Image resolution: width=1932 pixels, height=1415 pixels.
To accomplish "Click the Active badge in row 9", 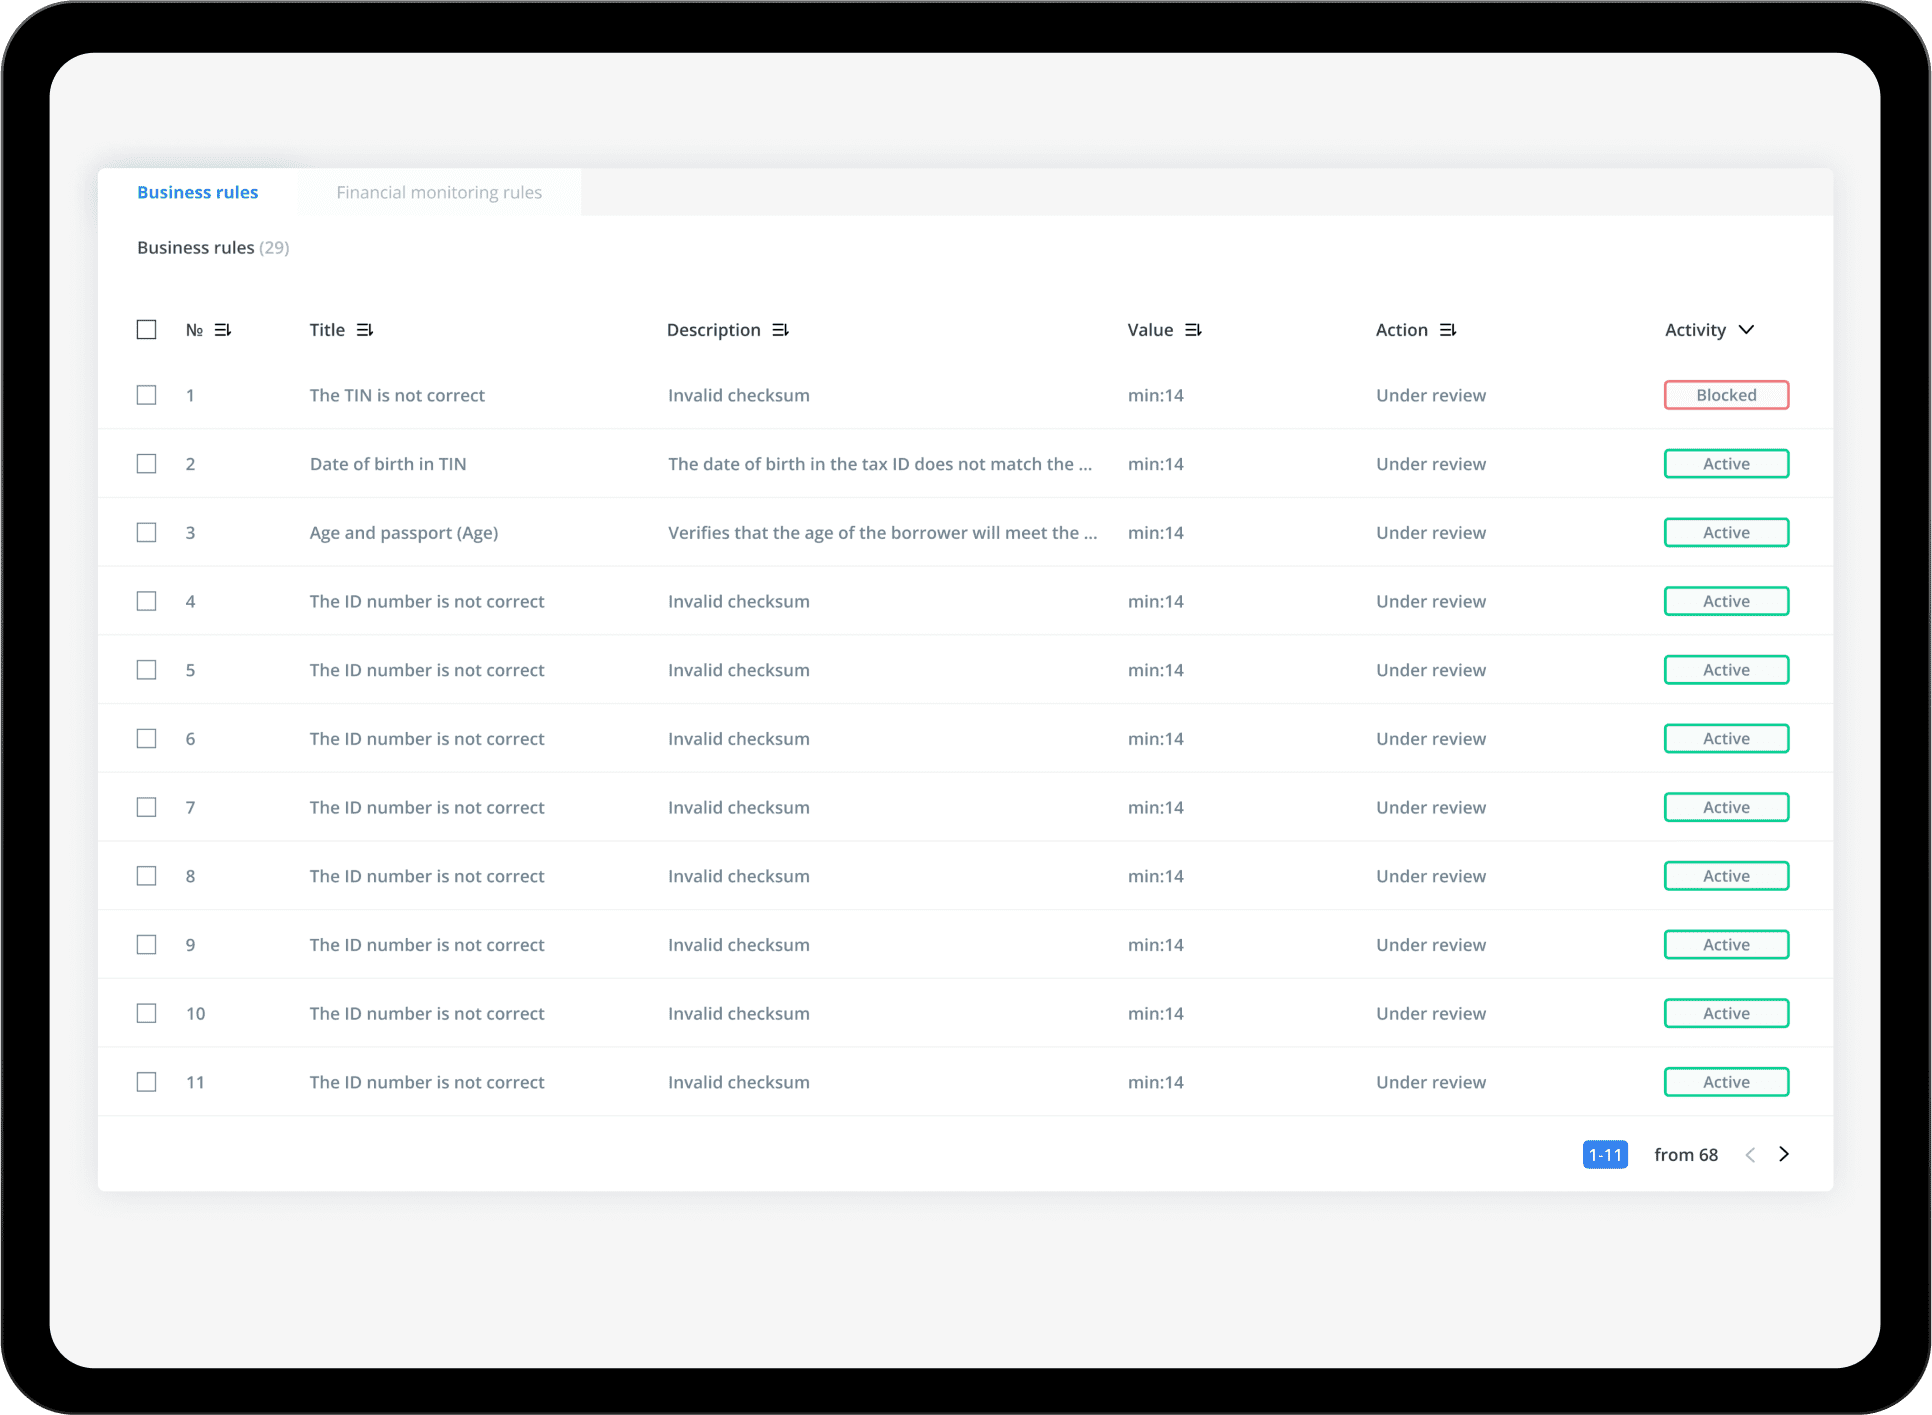I will (1726, 945).
